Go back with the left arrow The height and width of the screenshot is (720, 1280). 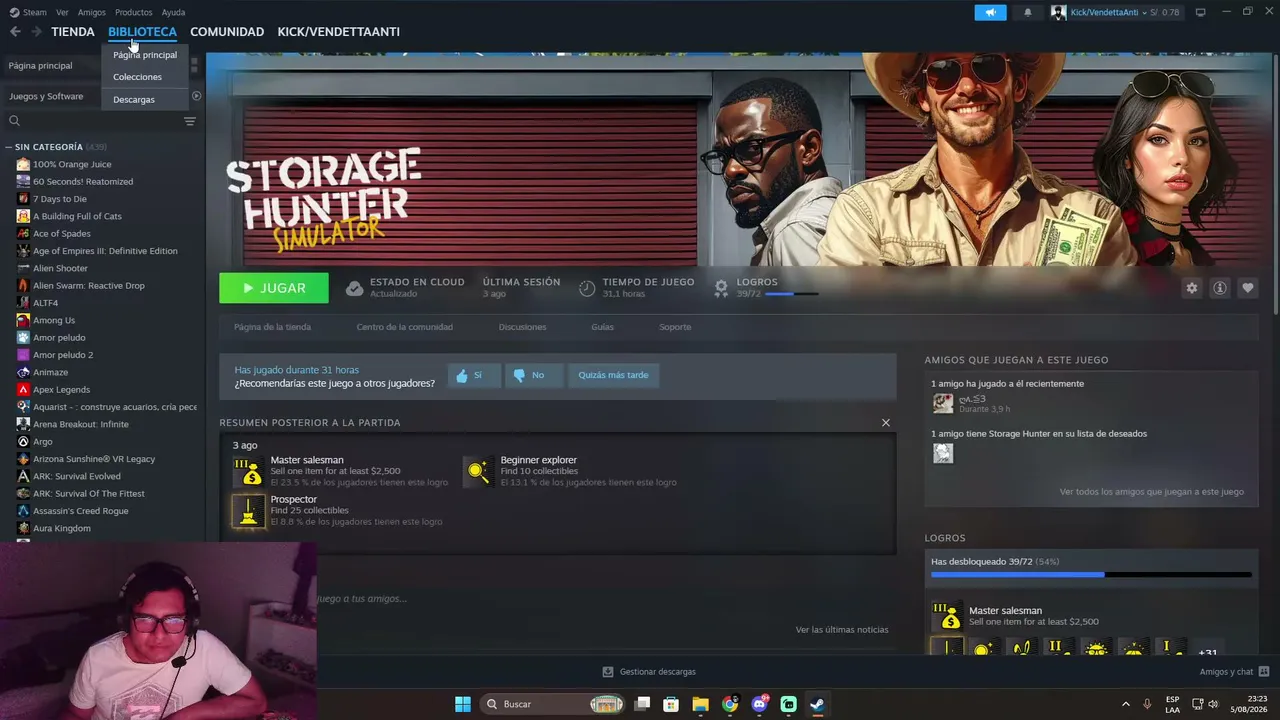tap(15, 32)
